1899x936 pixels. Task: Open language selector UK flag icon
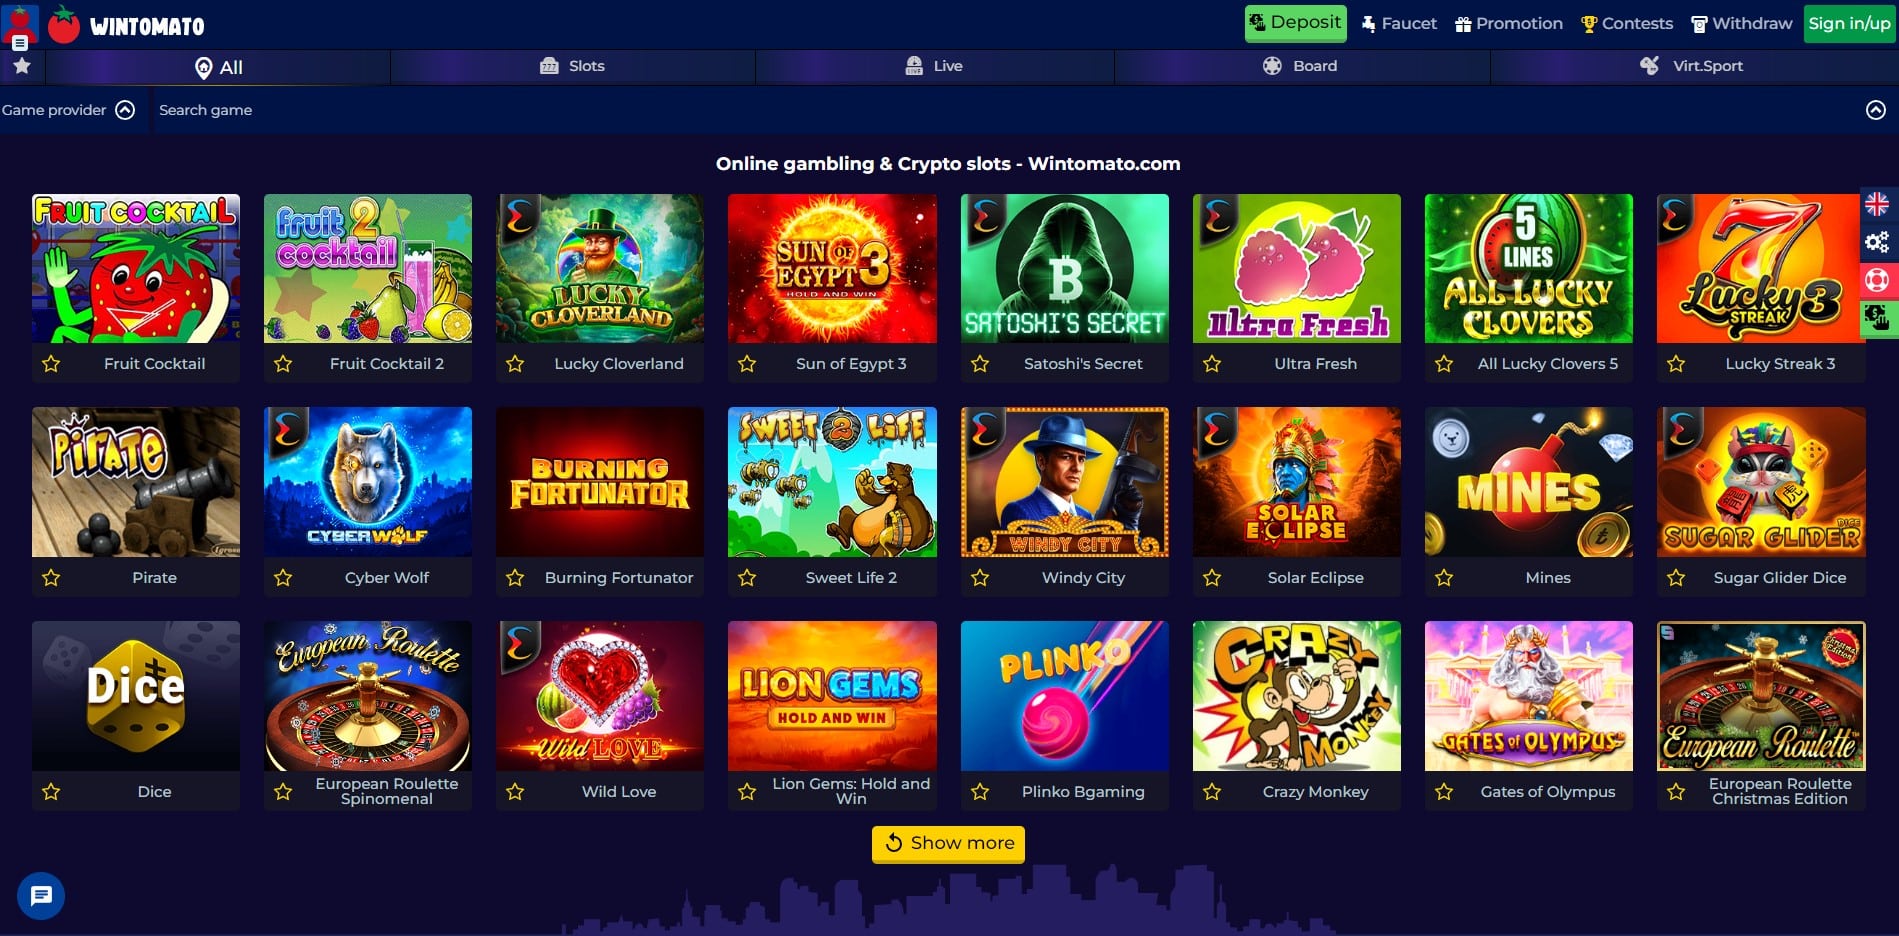[1877, 205]
